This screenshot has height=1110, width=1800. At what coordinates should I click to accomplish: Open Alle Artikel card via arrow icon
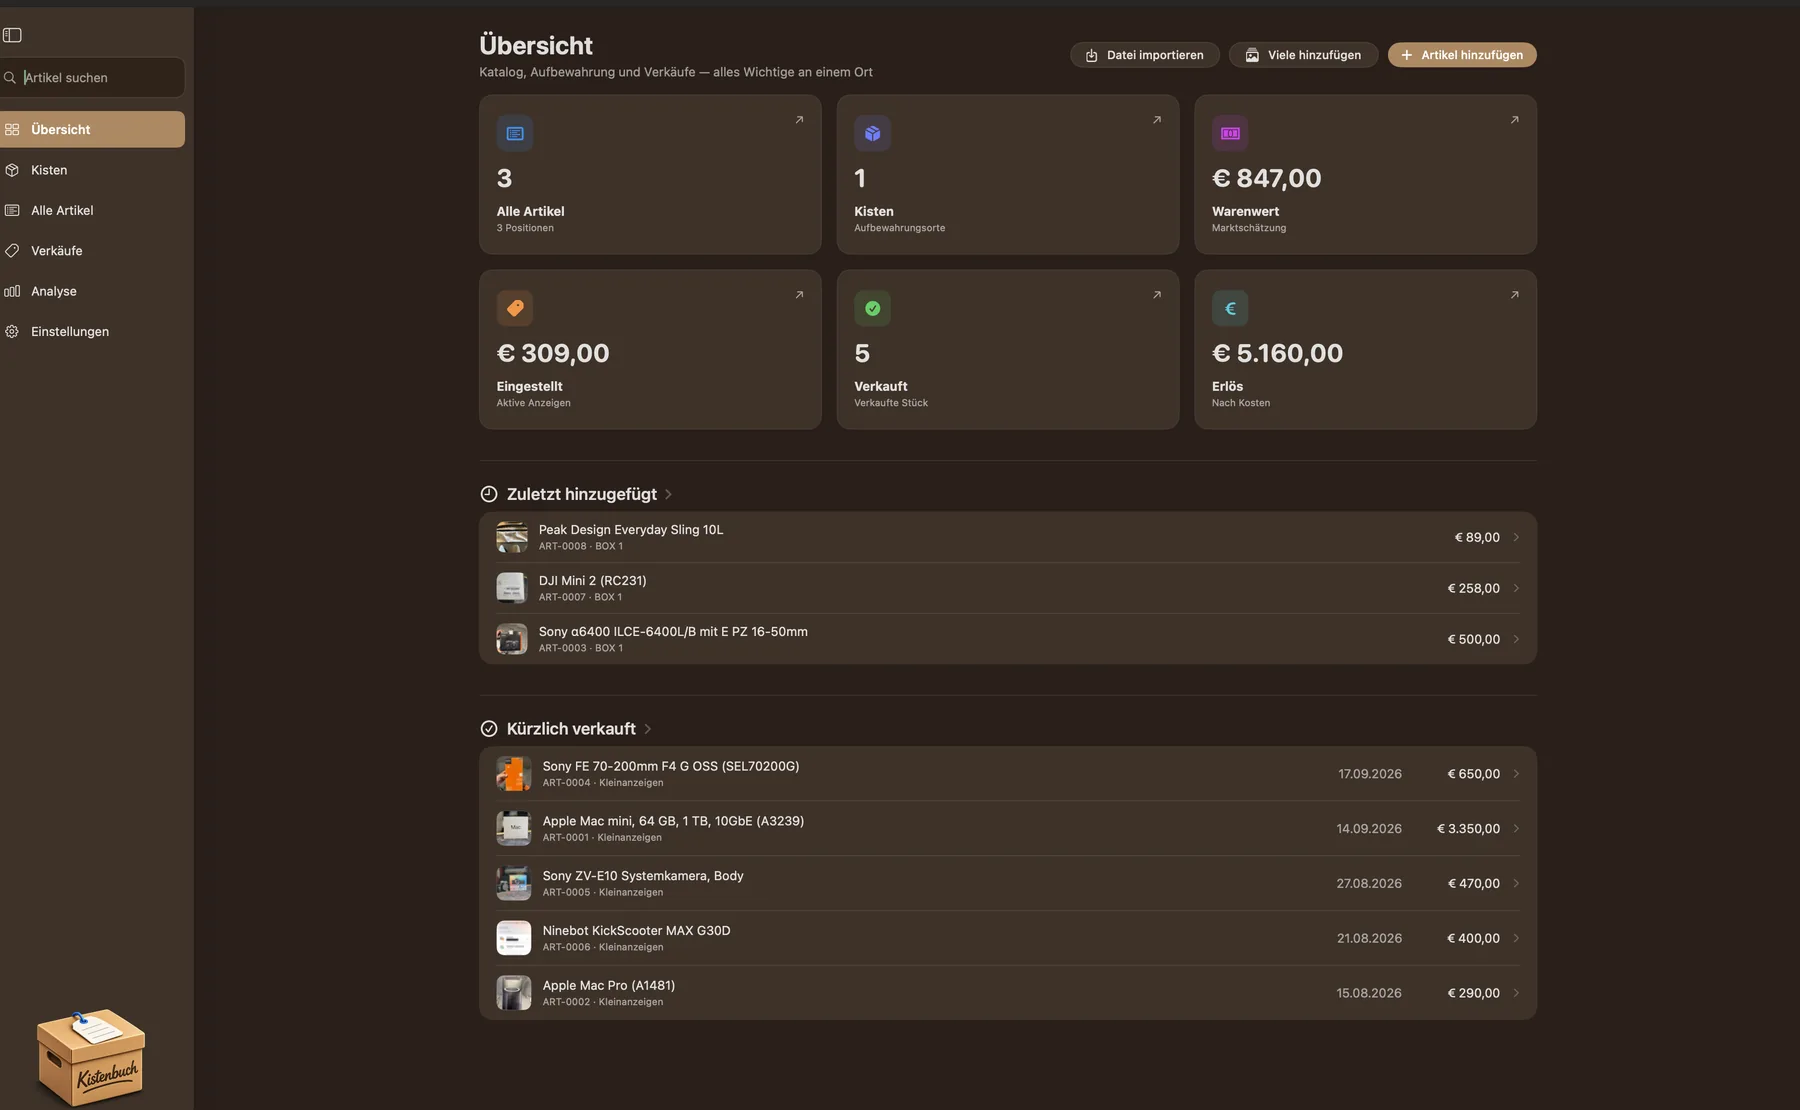[799, 120]
